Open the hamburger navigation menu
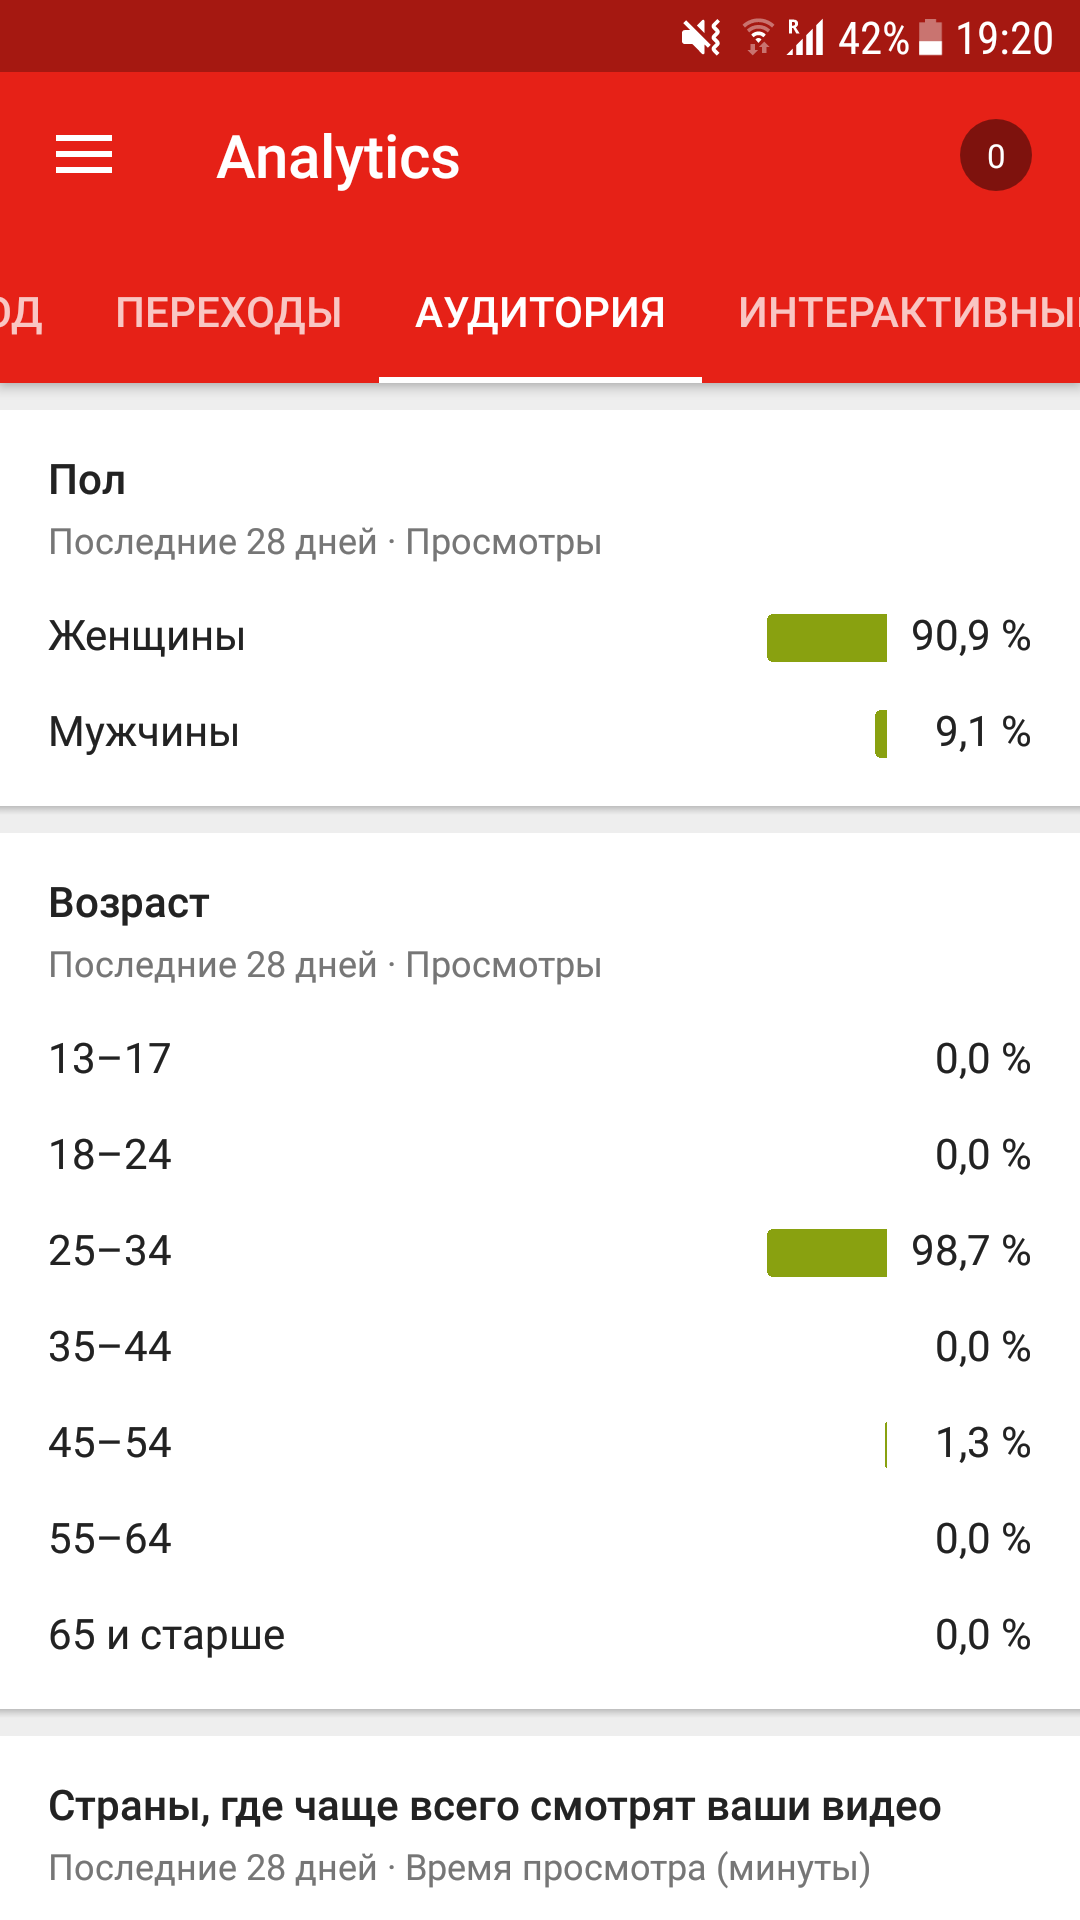The height and width of the screenshot is (1920, 1080). 84,156
